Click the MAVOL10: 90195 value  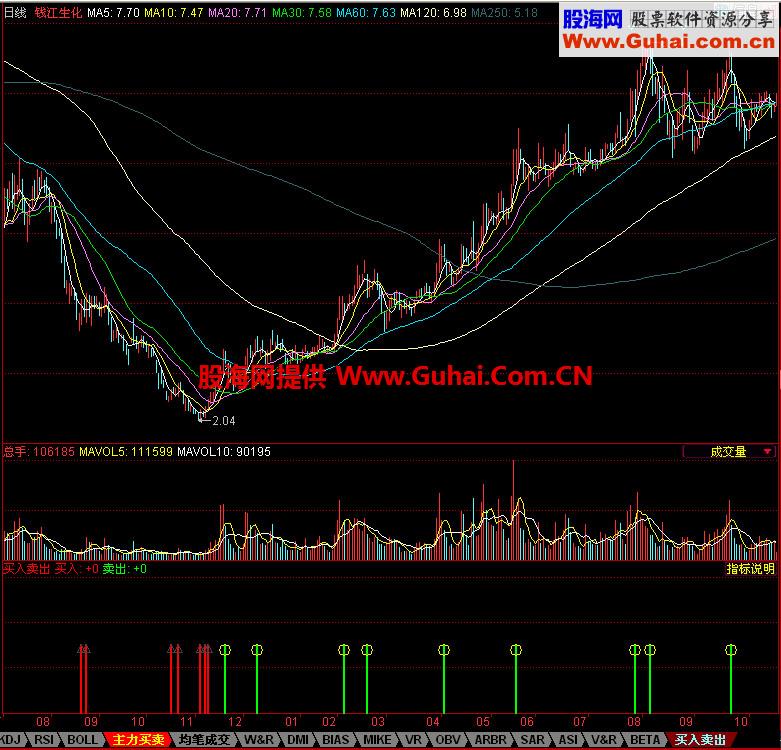tap(224, 452)
